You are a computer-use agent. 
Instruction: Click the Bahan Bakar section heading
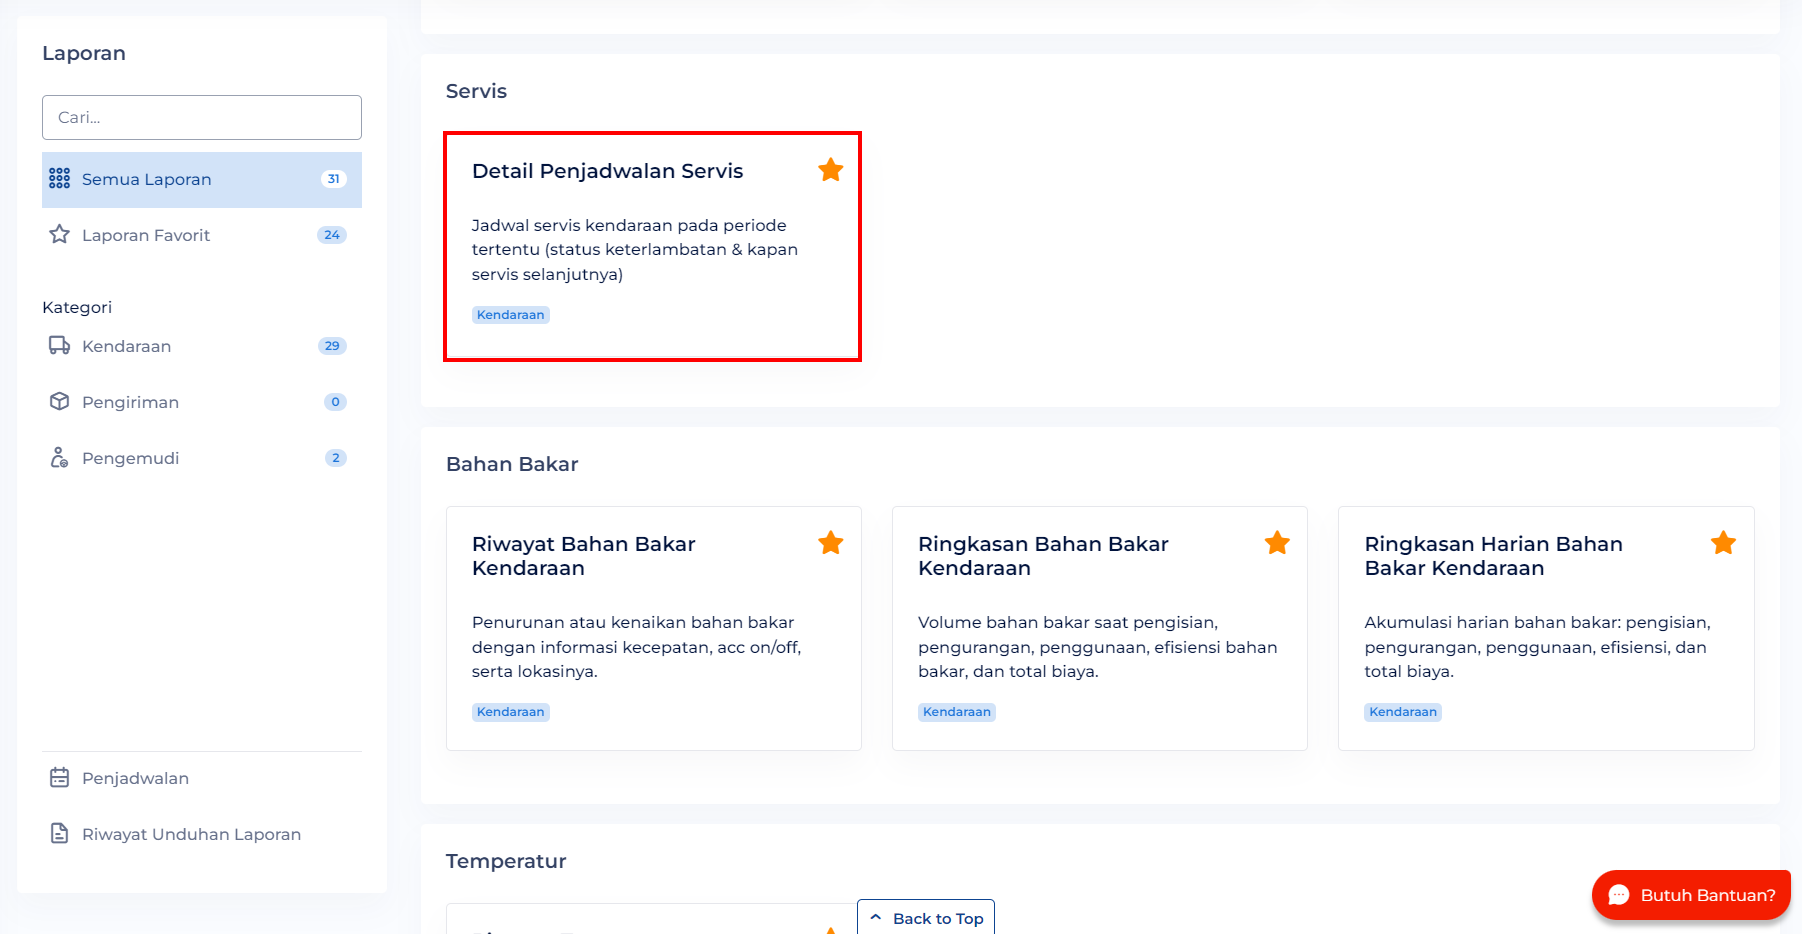point(512,464)
